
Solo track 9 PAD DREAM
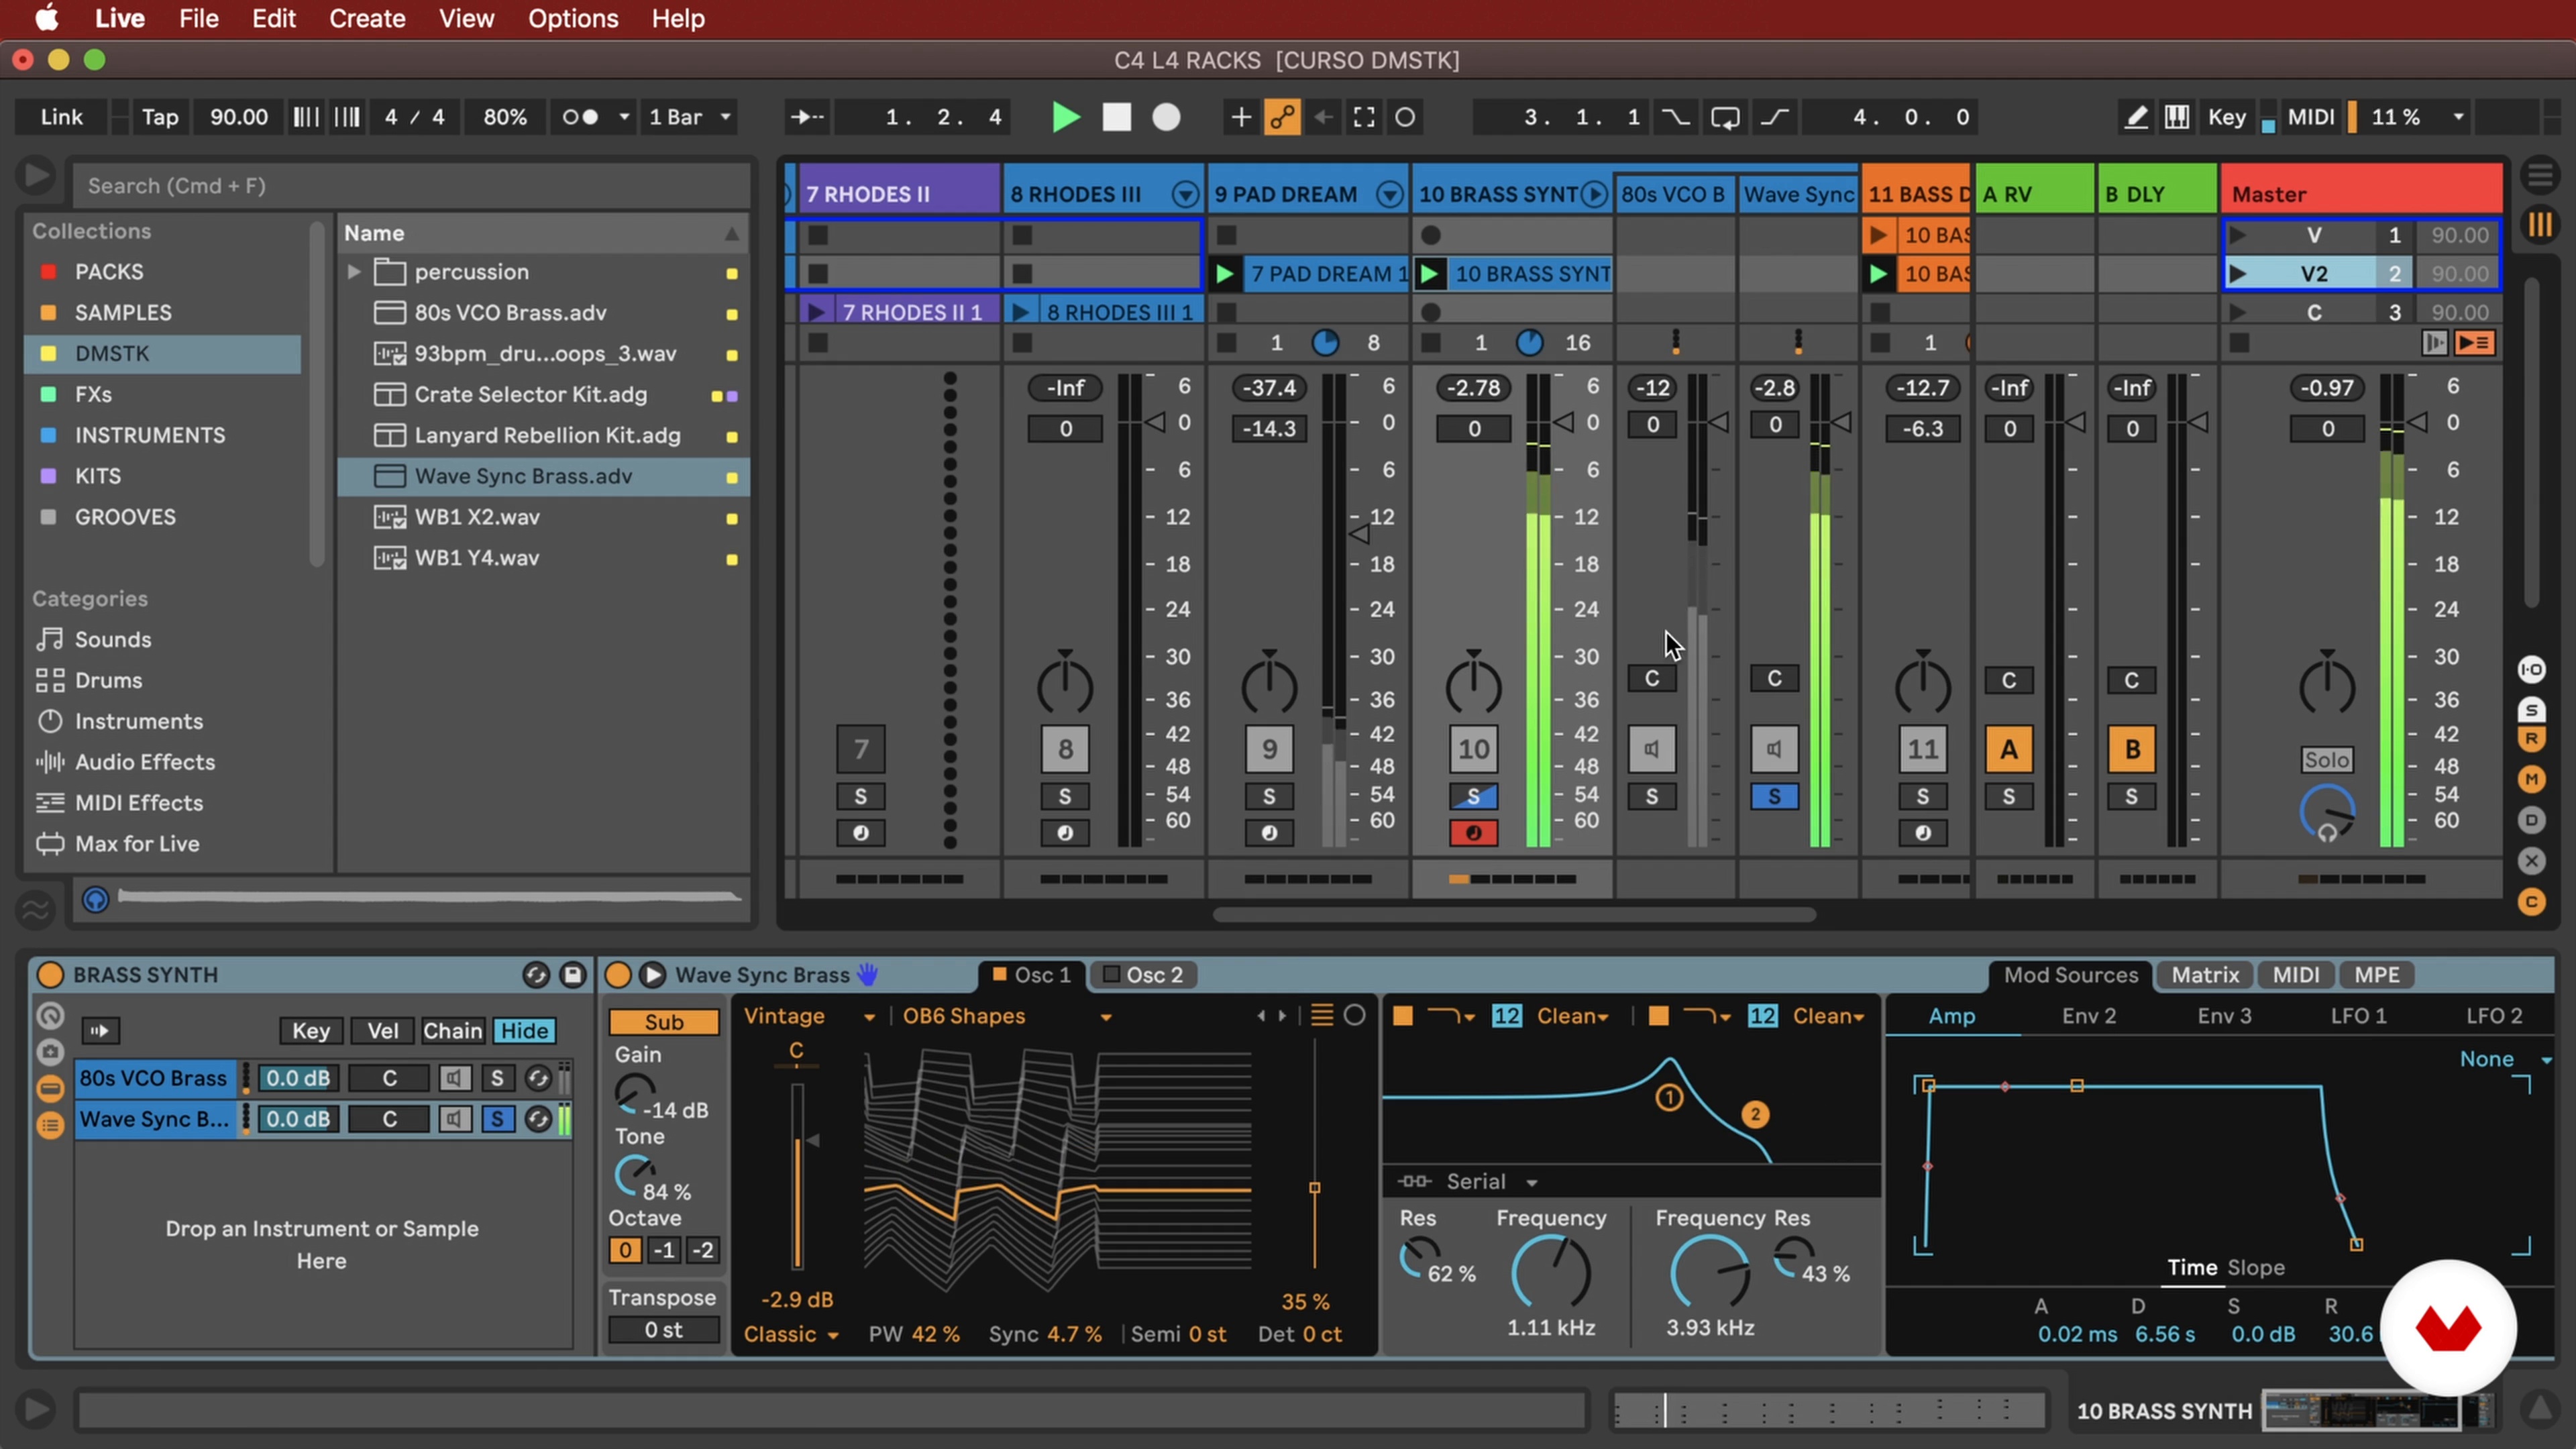tap(1269, 797)
